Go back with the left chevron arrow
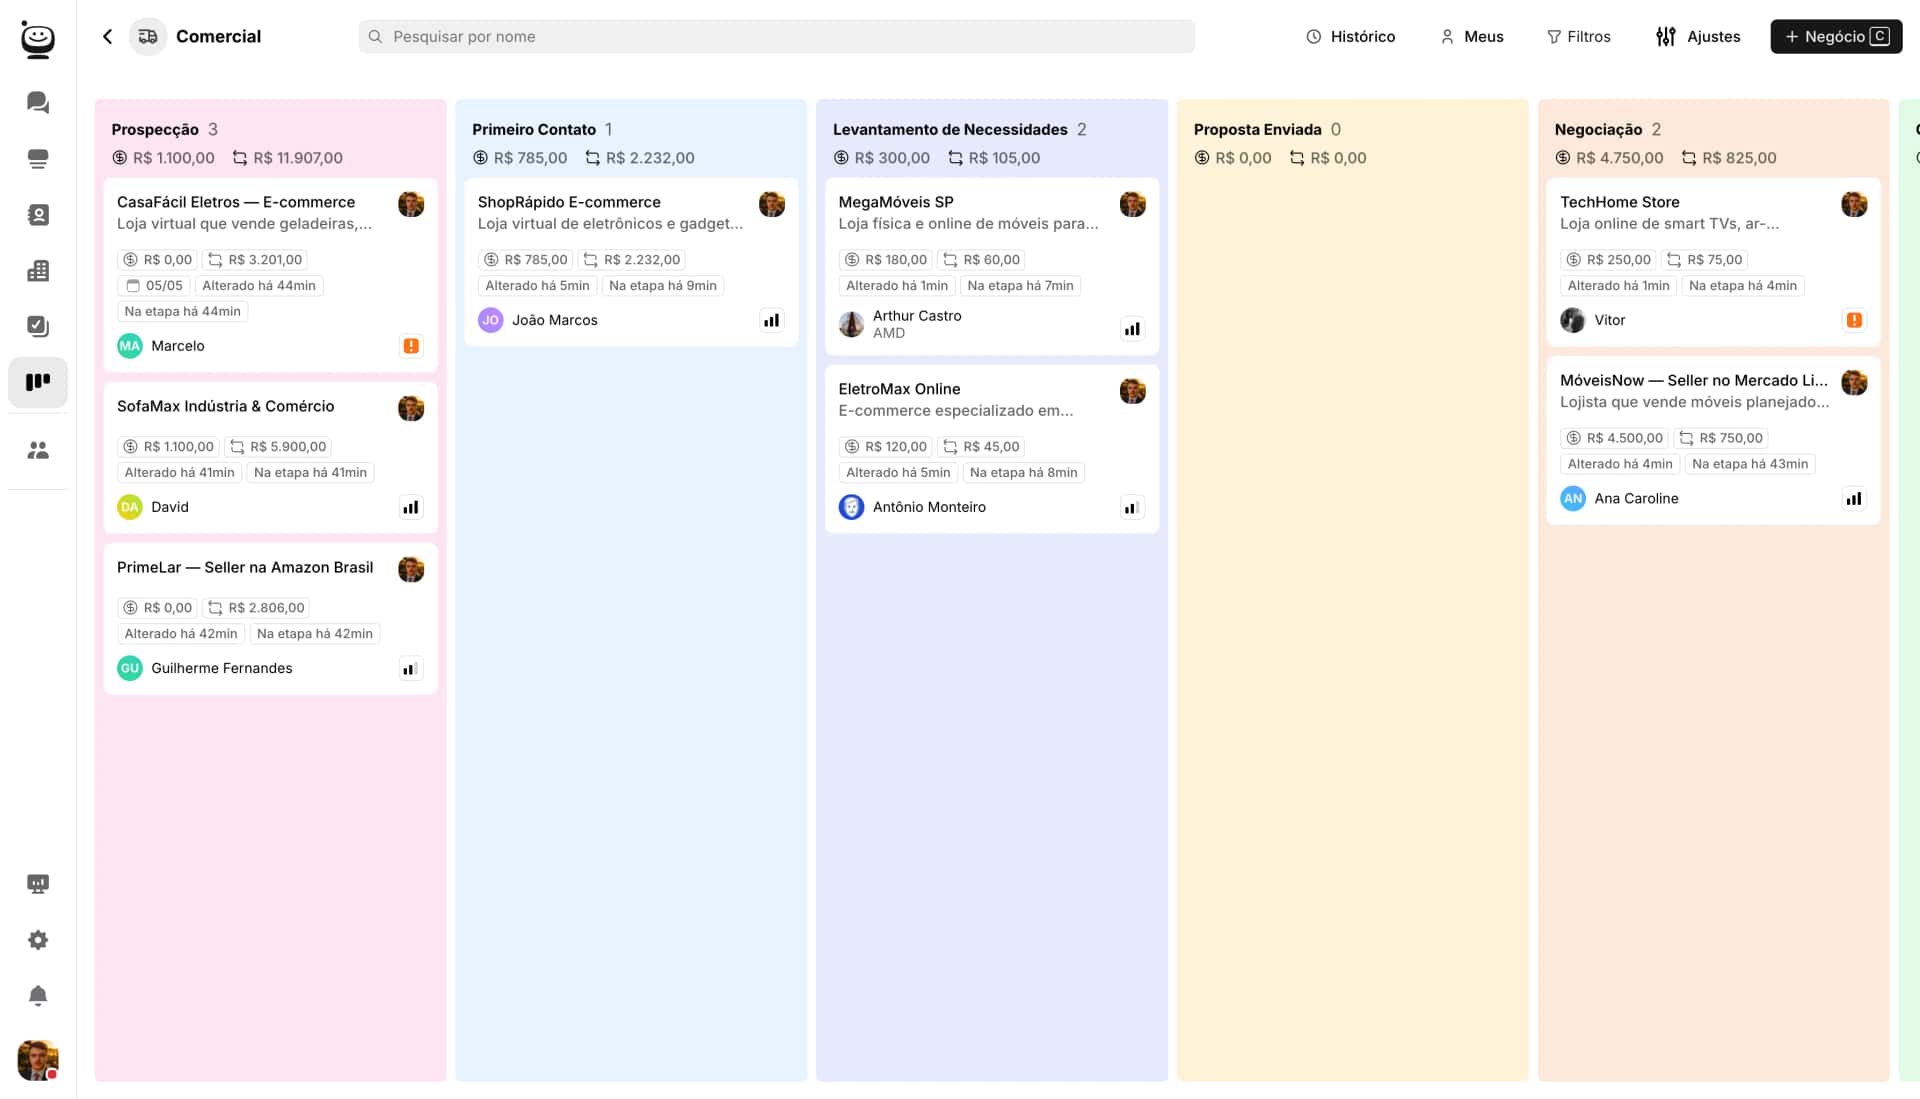 point(108,37)
